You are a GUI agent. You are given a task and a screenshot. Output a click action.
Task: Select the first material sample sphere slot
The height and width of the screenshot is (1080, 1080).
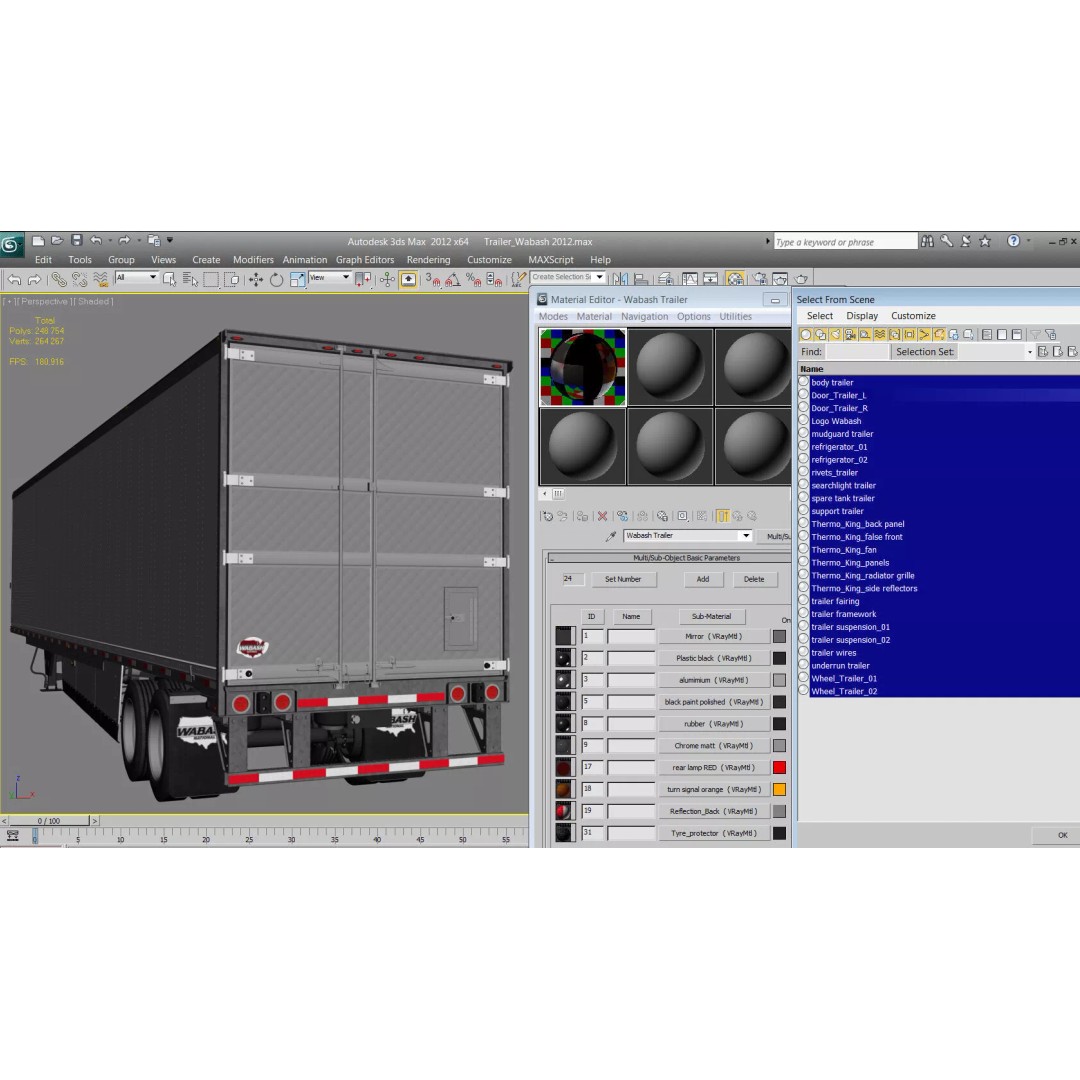(583, 367)
